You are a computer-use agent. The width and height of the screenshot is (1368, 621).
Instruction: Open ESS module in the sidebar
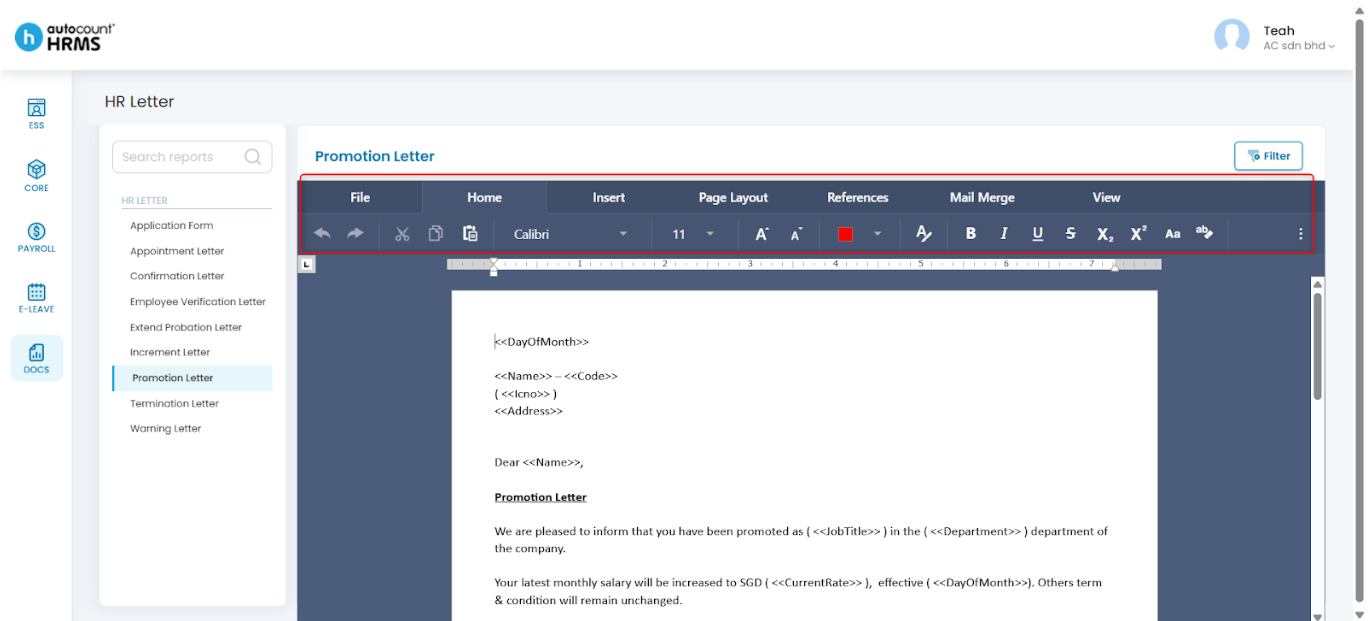tap(36, 113)
